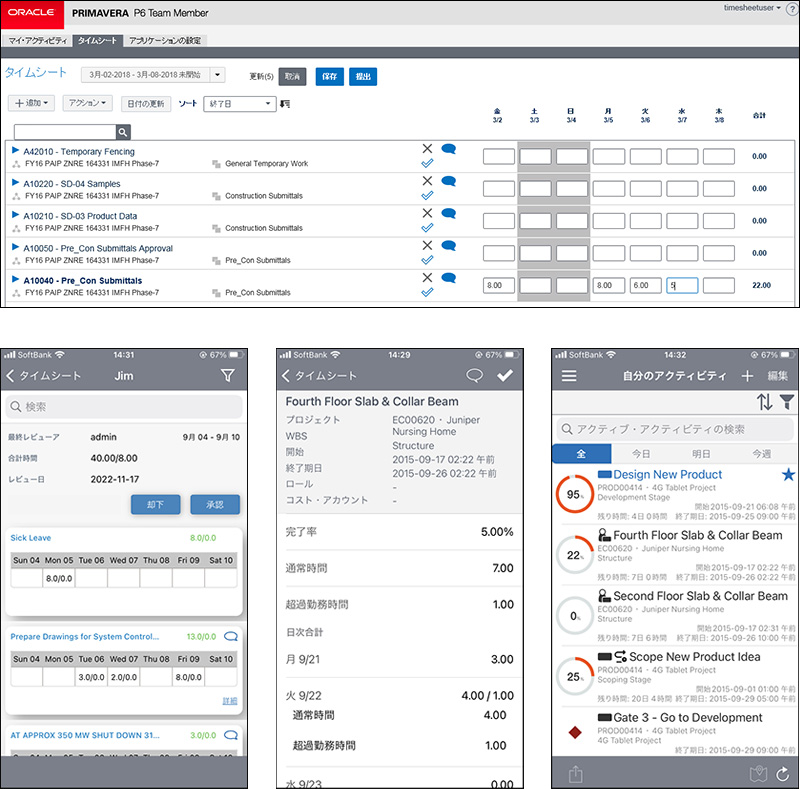This screenshot has width=800, height=789.
Task: Open comment bubble for A10220 SD-04 Samples
Action: (x=448, y=181)
